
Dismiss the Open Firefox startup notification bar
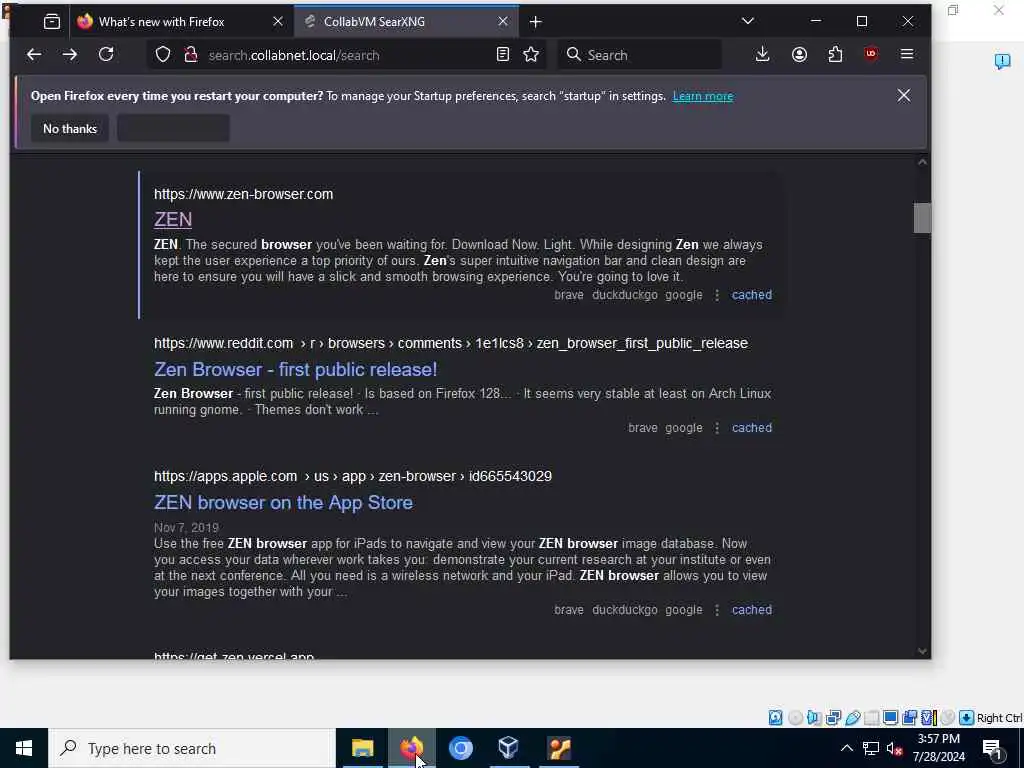pyautogui.click(x=903, y=95)
